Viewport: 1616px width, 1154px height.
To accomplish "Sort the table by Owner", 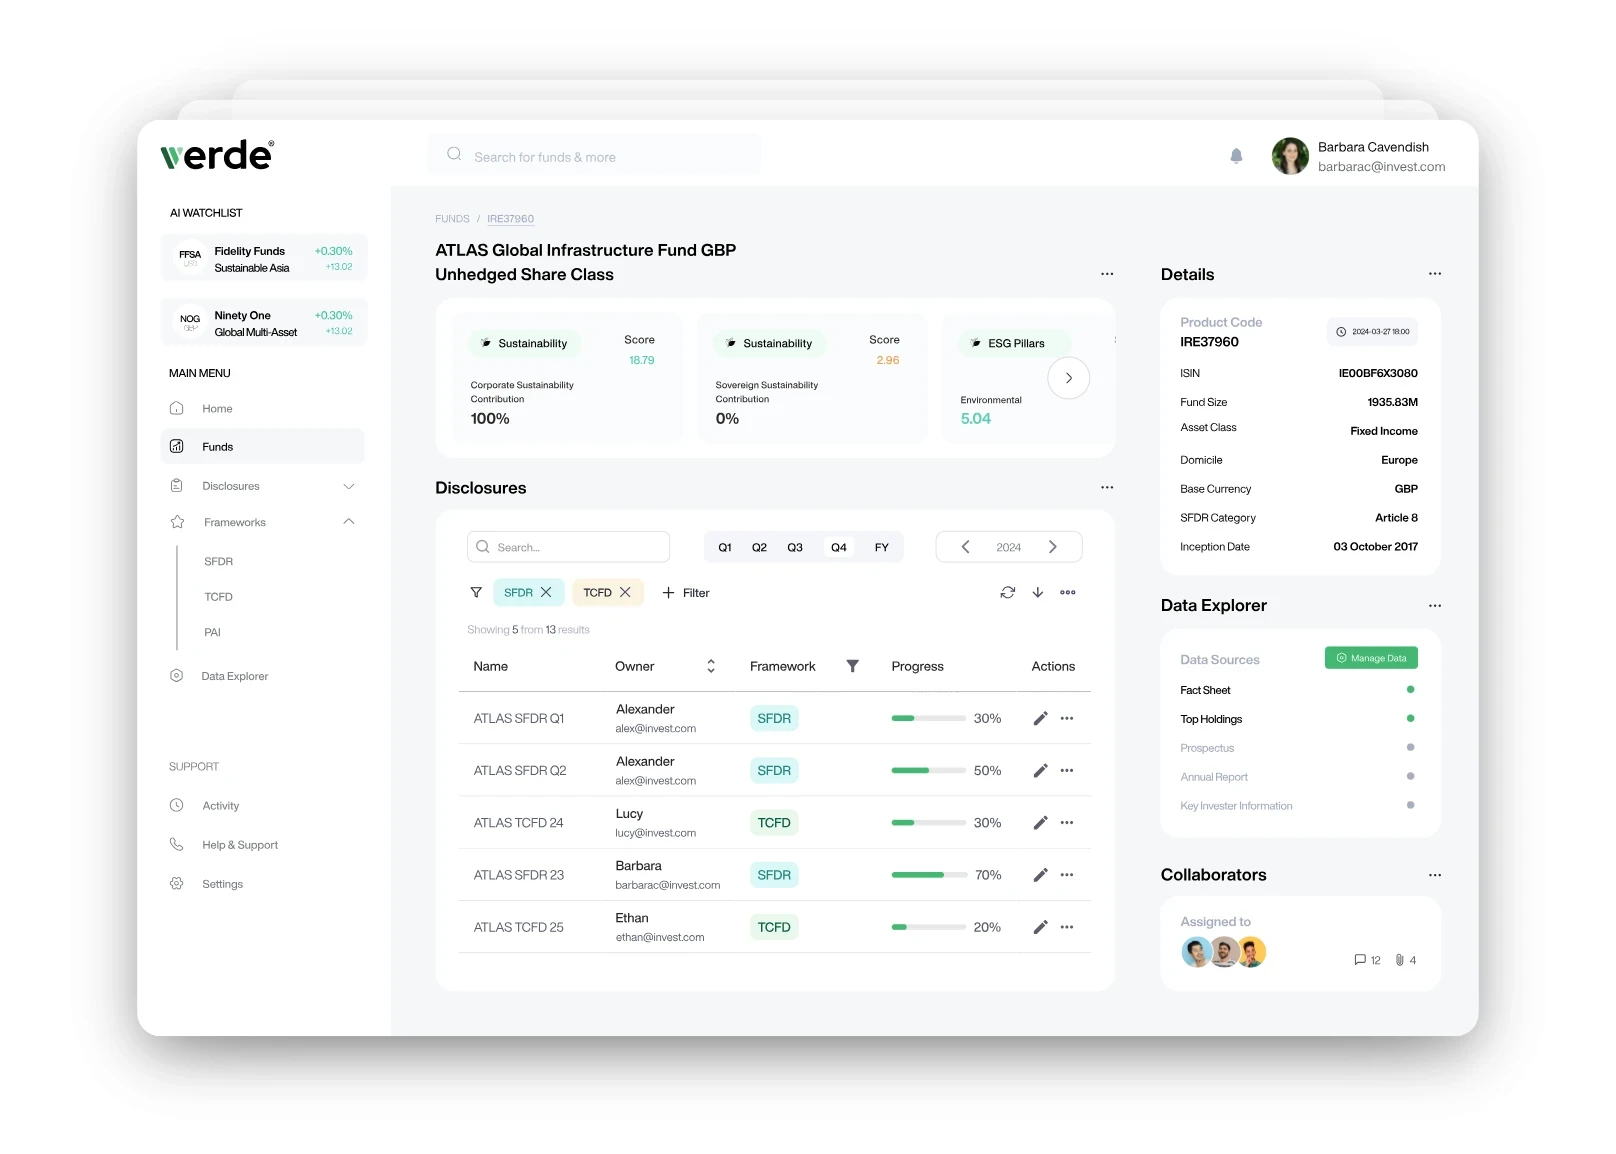I will click(711, 666).
